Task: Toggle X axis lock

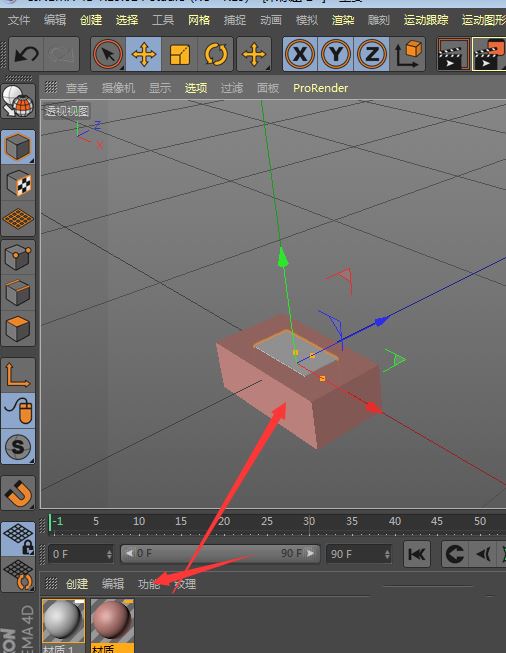Action: pyautogui.click(x=299, y=54)
